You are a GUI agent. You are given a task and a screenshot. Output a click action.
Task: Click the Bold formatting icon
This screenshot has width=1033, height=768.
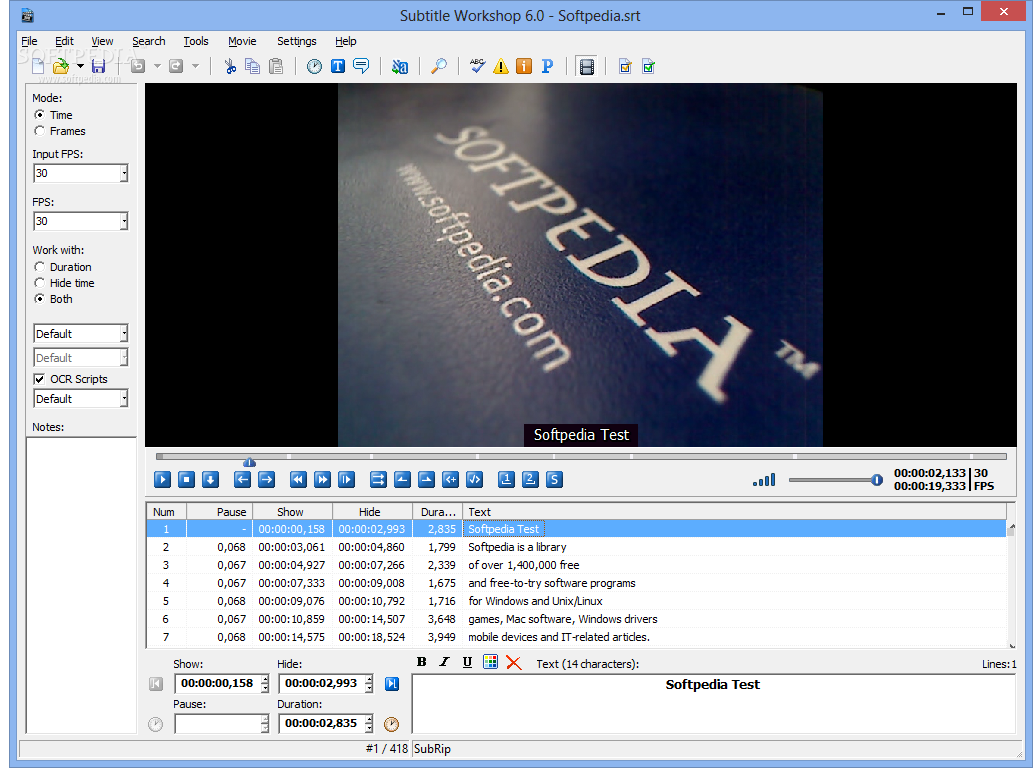[422, 663]
